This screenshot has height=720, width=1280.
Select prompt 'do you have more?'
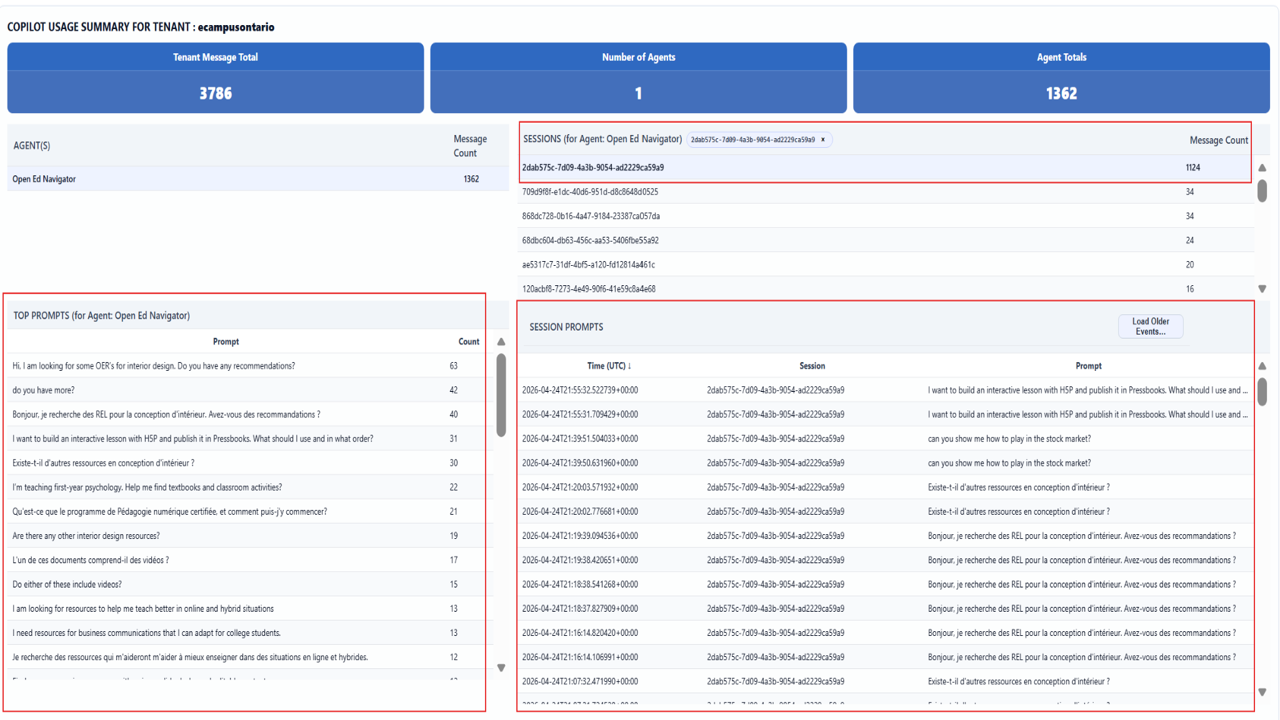click(250, 390)
